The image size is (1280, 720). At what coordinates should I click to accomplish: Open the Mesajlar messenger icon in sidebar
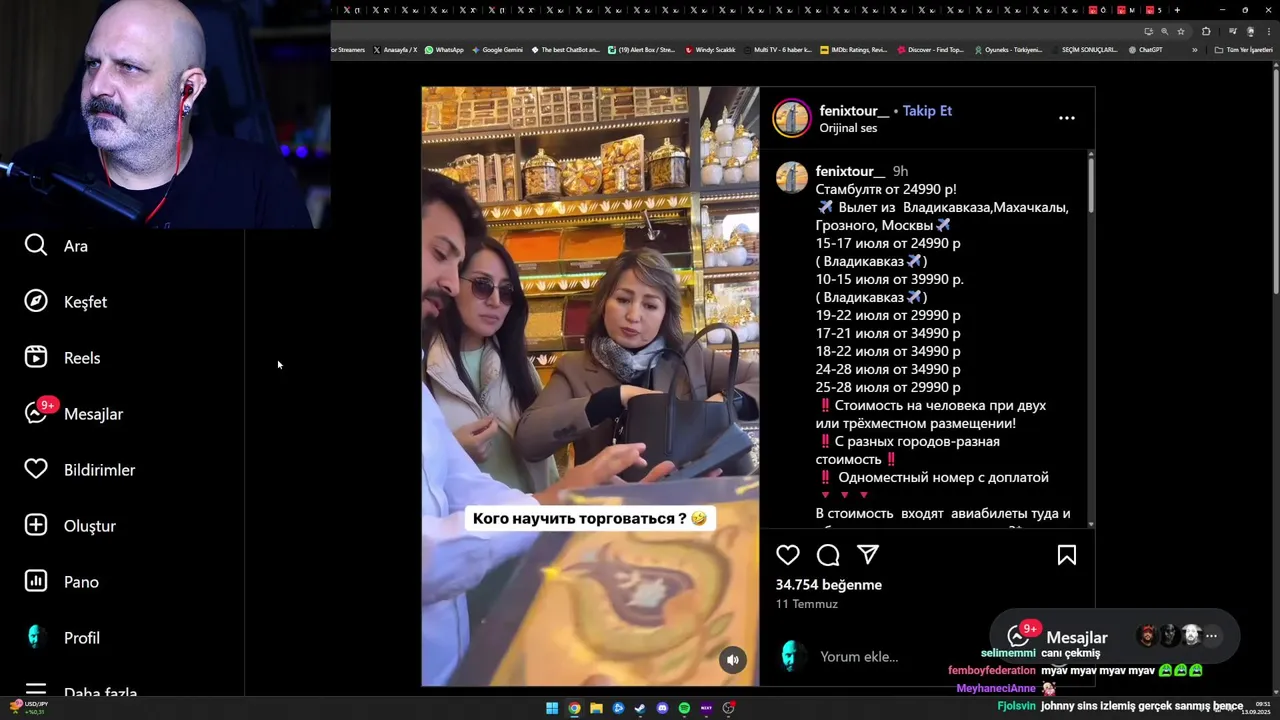pyautogui.click(x=36, y=413)
